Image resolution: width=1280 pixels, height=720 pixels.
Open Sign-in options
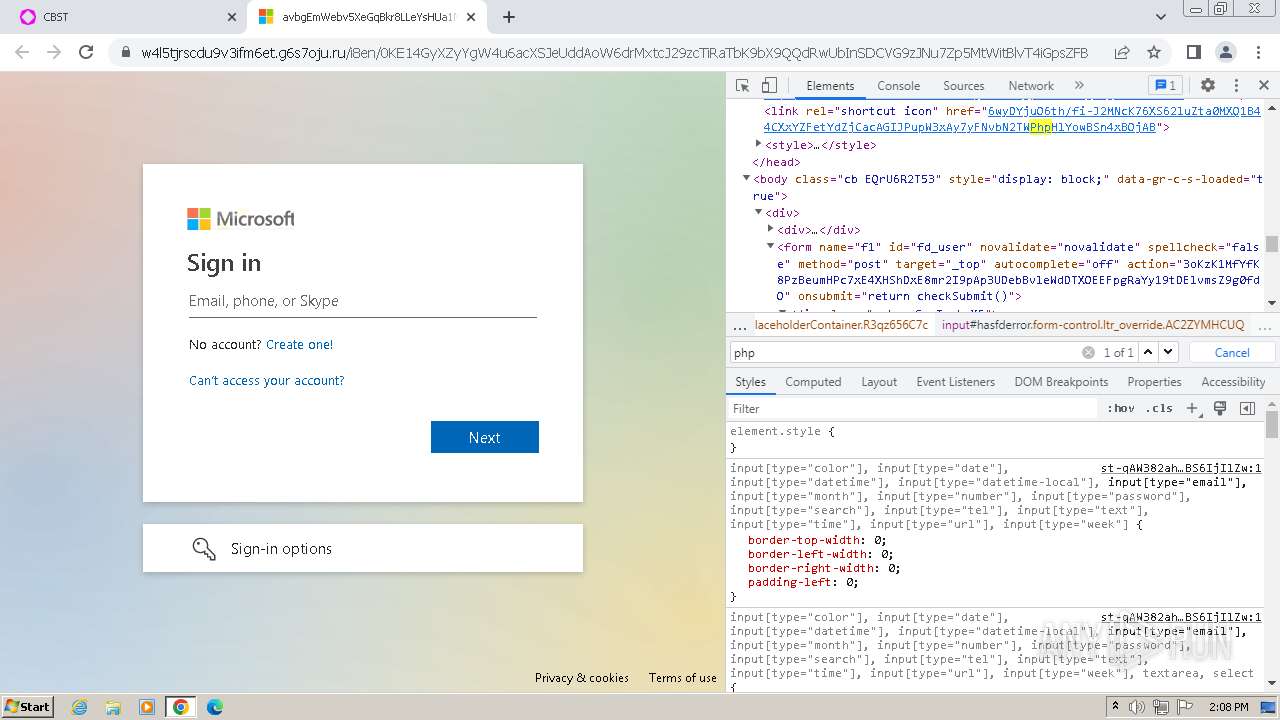tap(363, 548)
